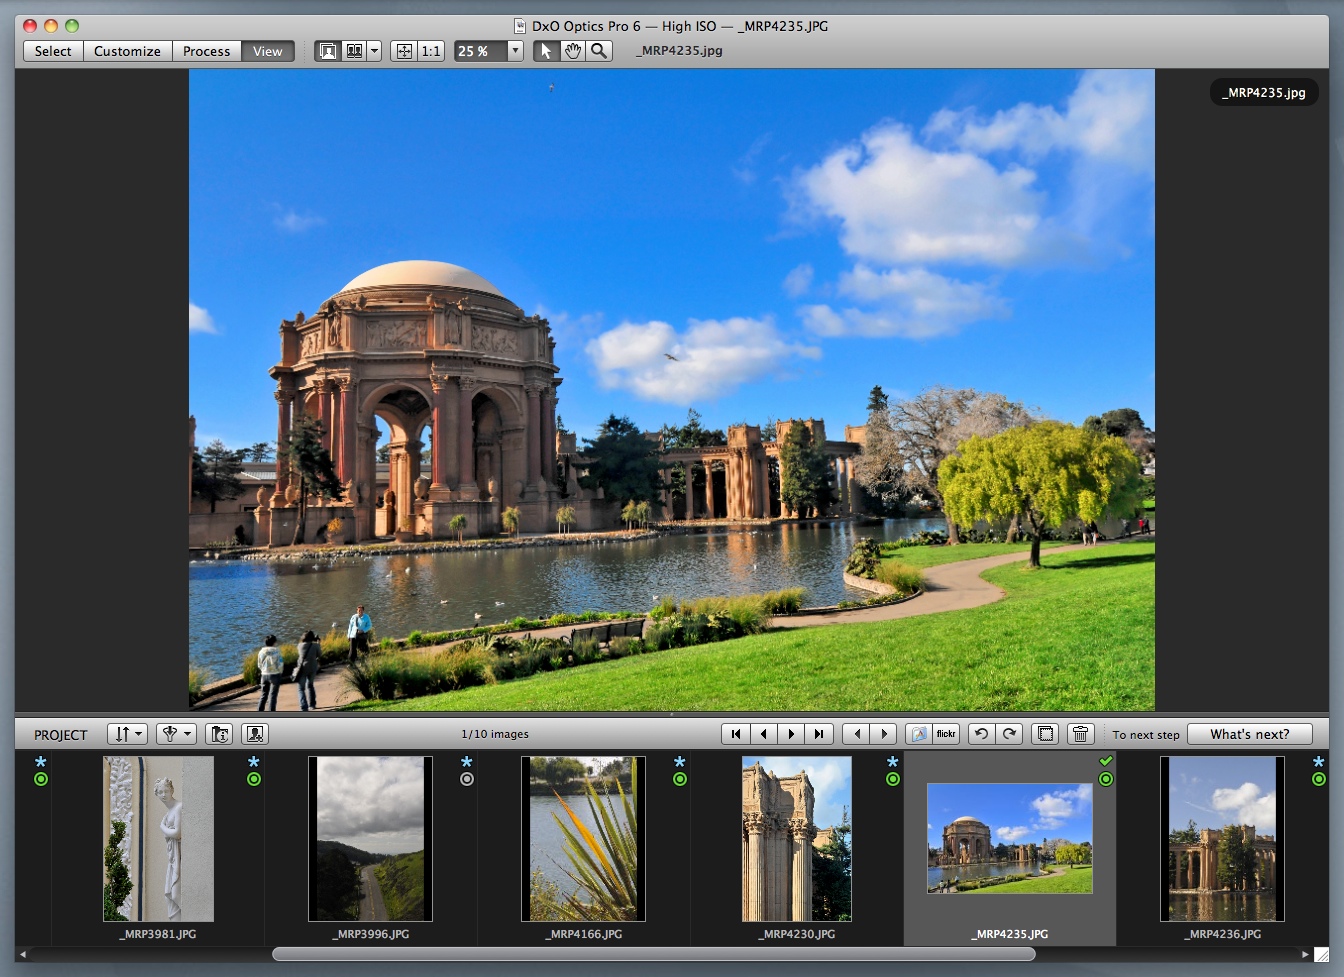Click the 1:1 zoom button

pos(431,51)
